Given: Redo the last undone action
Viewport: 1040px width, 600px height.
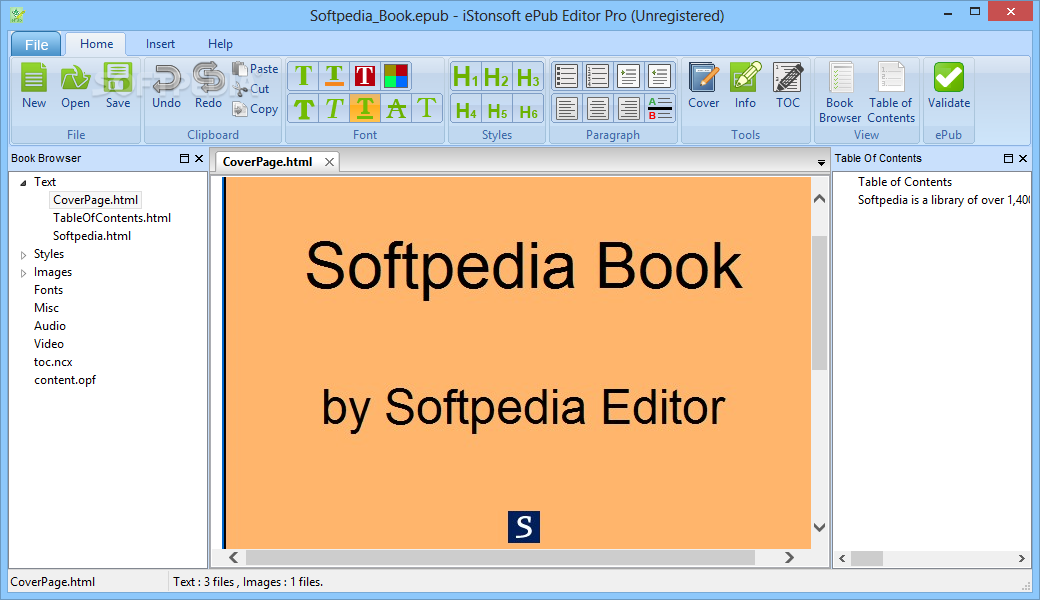Looking at the screenshot, I should [208, 86].
